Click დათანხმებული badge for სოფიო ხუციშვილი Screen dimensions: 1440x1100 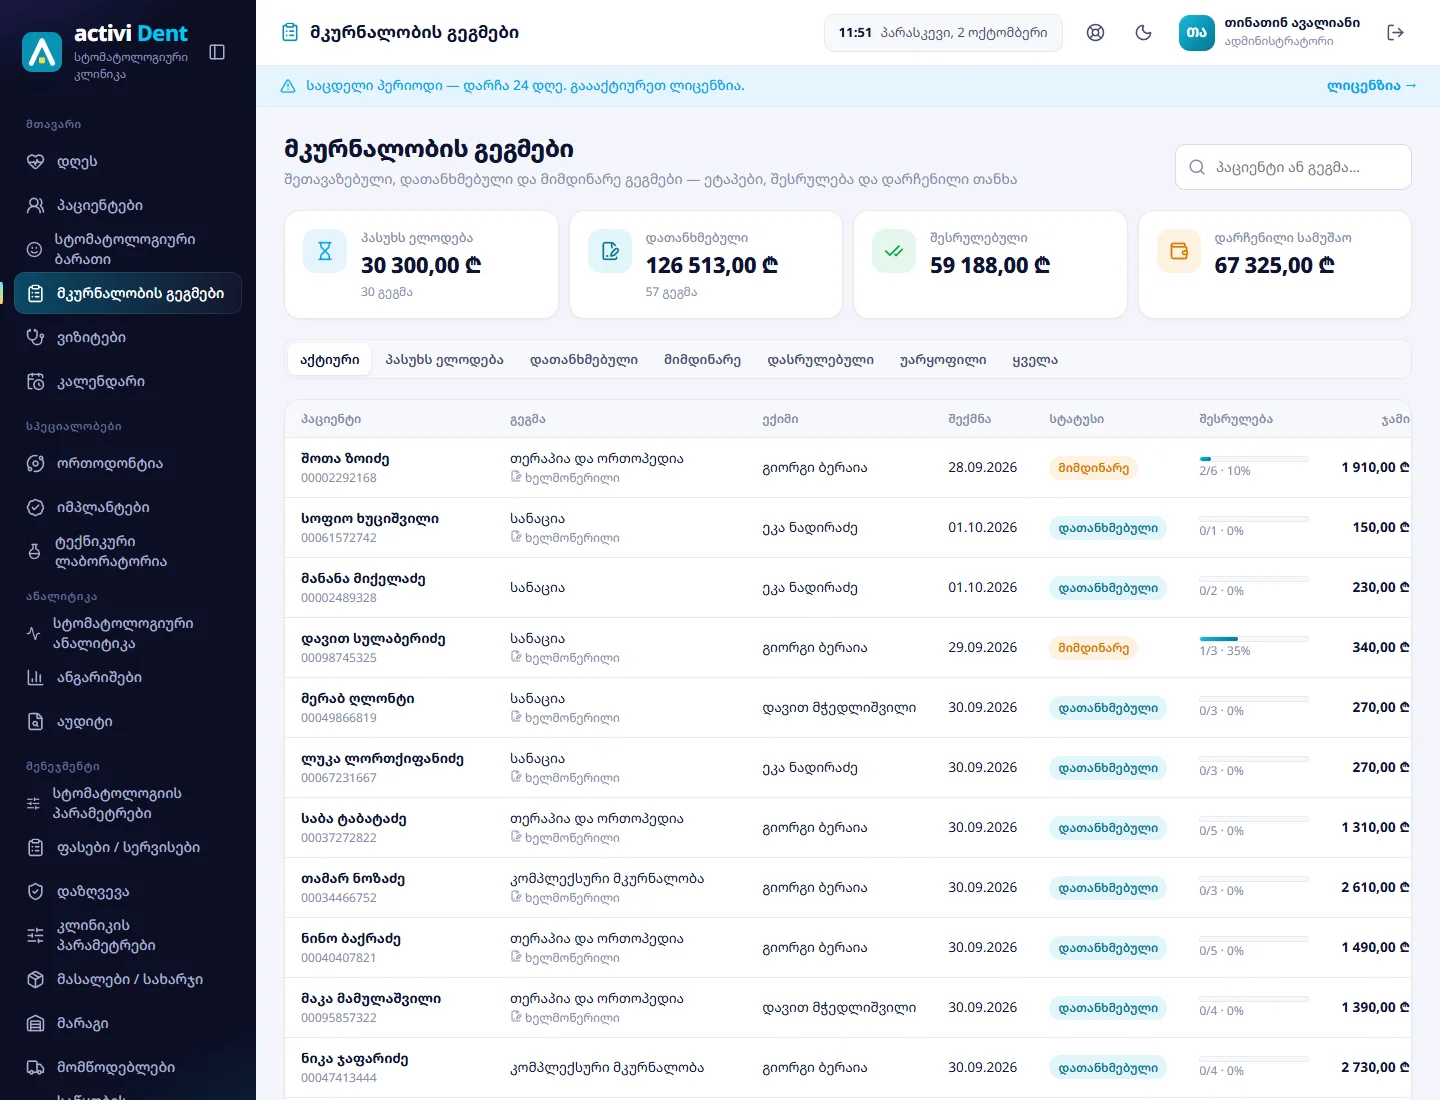coord(1108,528)
